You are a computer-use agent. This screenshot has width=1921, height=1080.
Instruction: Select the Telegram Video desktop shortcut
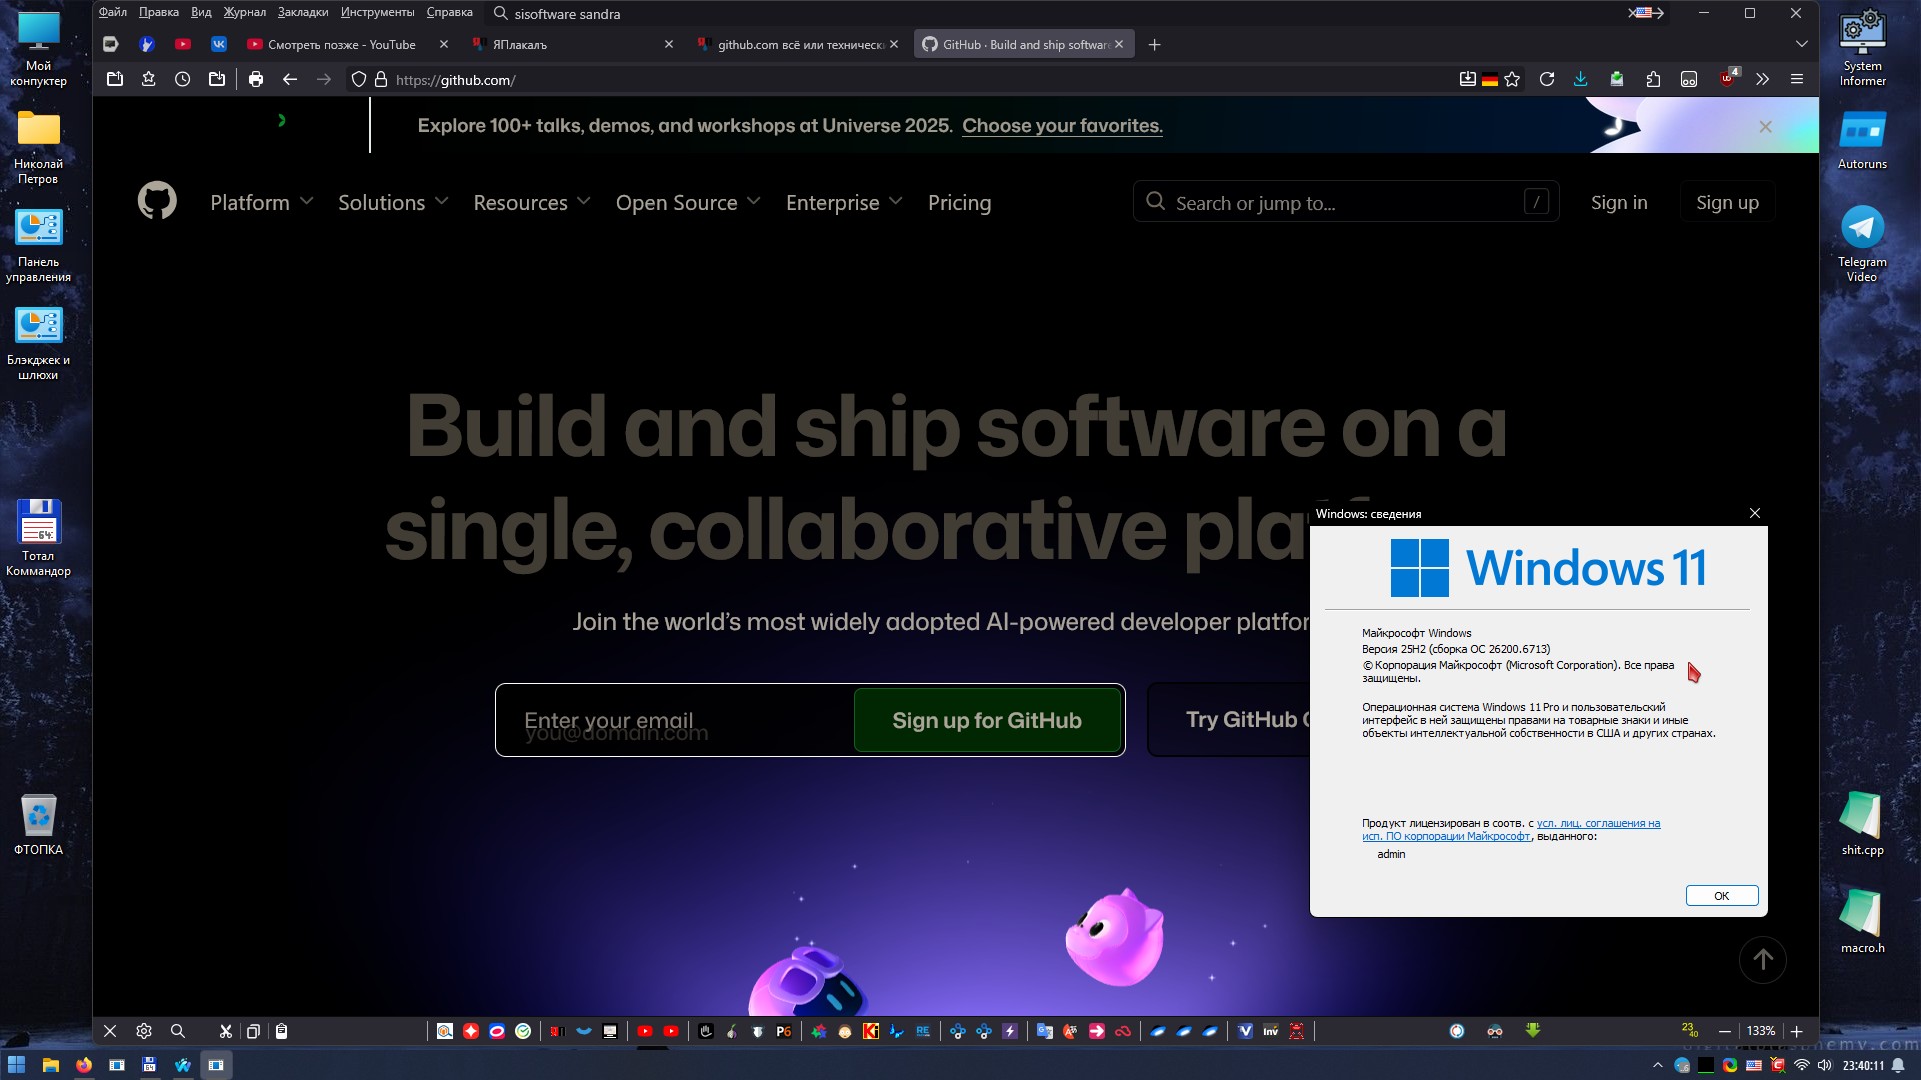[x=1862, y=244]
